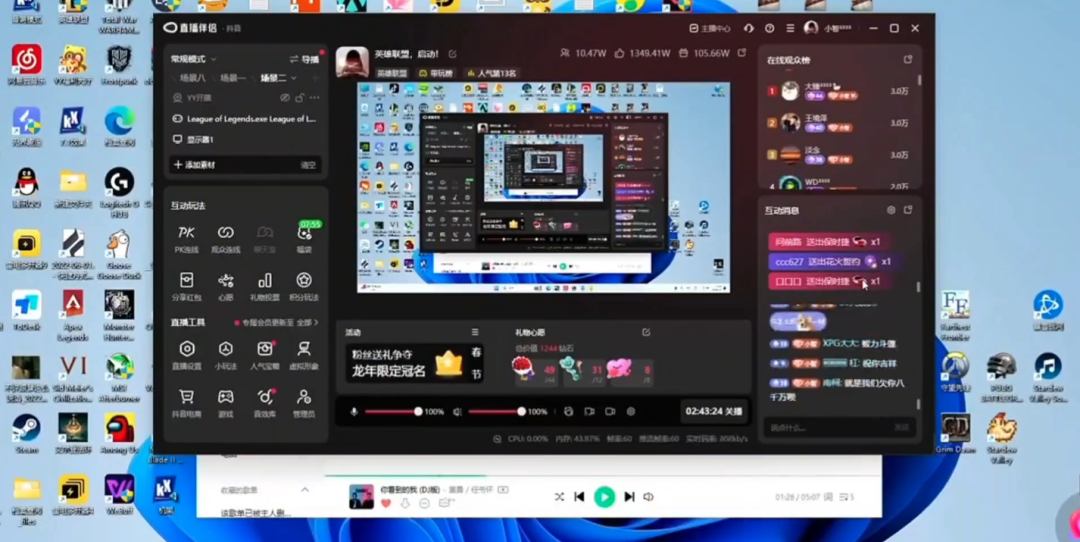Edit the 礼物心愿 gift wish list
Image resolution: width=1080 pixels, height=542 pixels.
(x=646, y=332)
